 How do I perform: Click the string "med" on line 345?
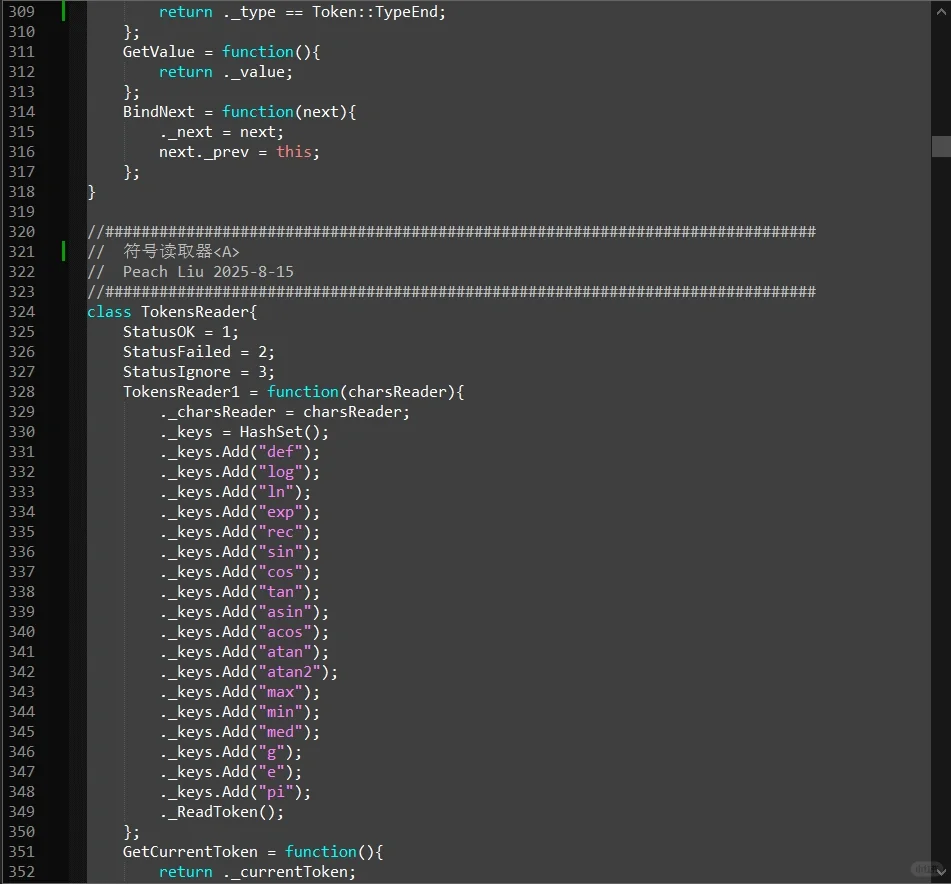(x=280, y=732)
